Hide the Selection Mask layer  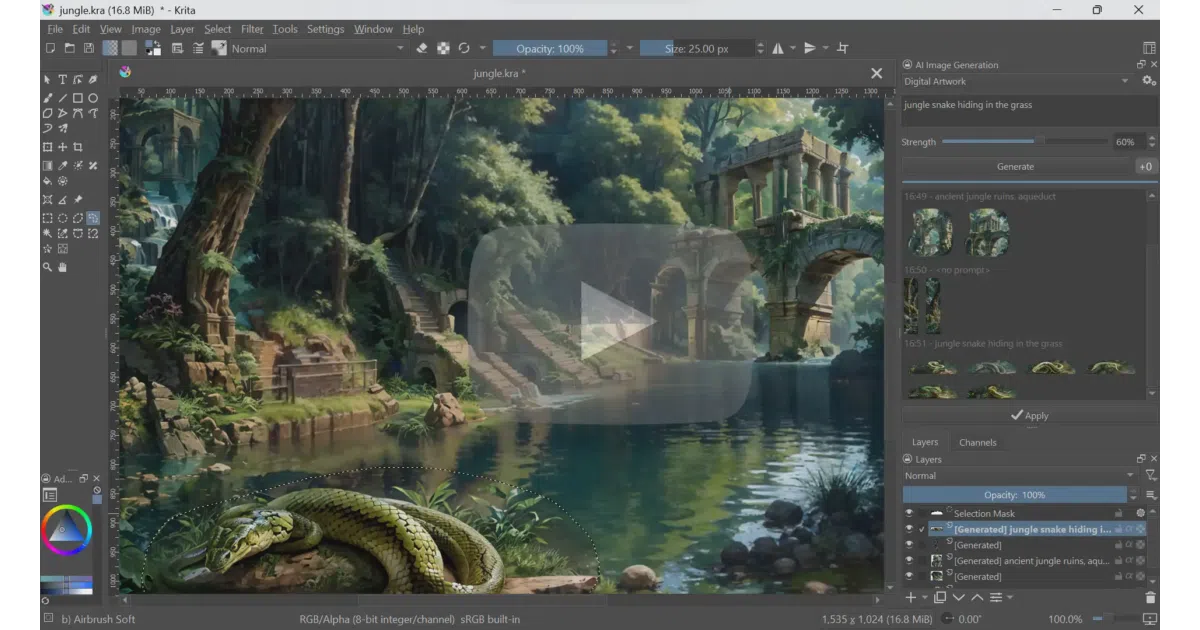[x=909, y=513]
